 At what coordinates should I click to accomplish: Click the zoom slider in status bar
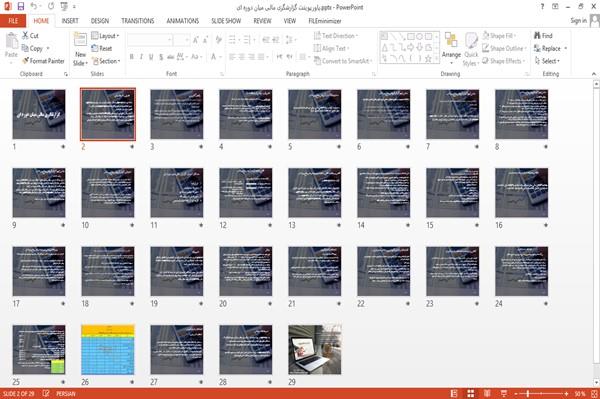point(541,394)
